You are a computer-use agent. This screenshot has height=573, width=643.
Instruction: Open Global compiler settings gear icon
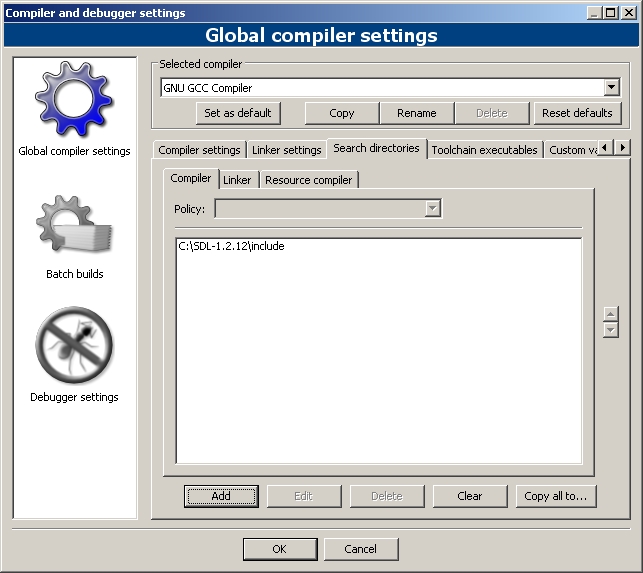74,99
